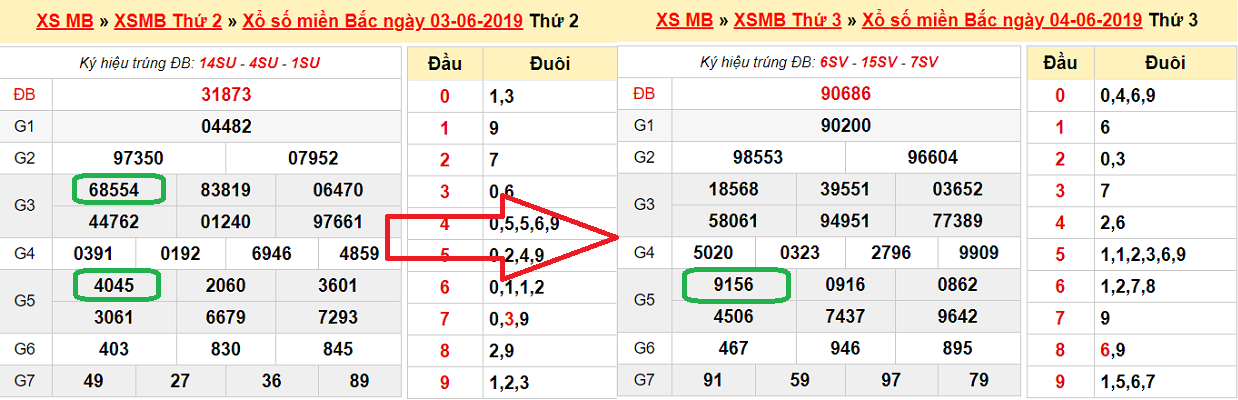This screenshot has width=1238, height=400.
Task: Click the G2 number 96604
Action: click(932, 158)
